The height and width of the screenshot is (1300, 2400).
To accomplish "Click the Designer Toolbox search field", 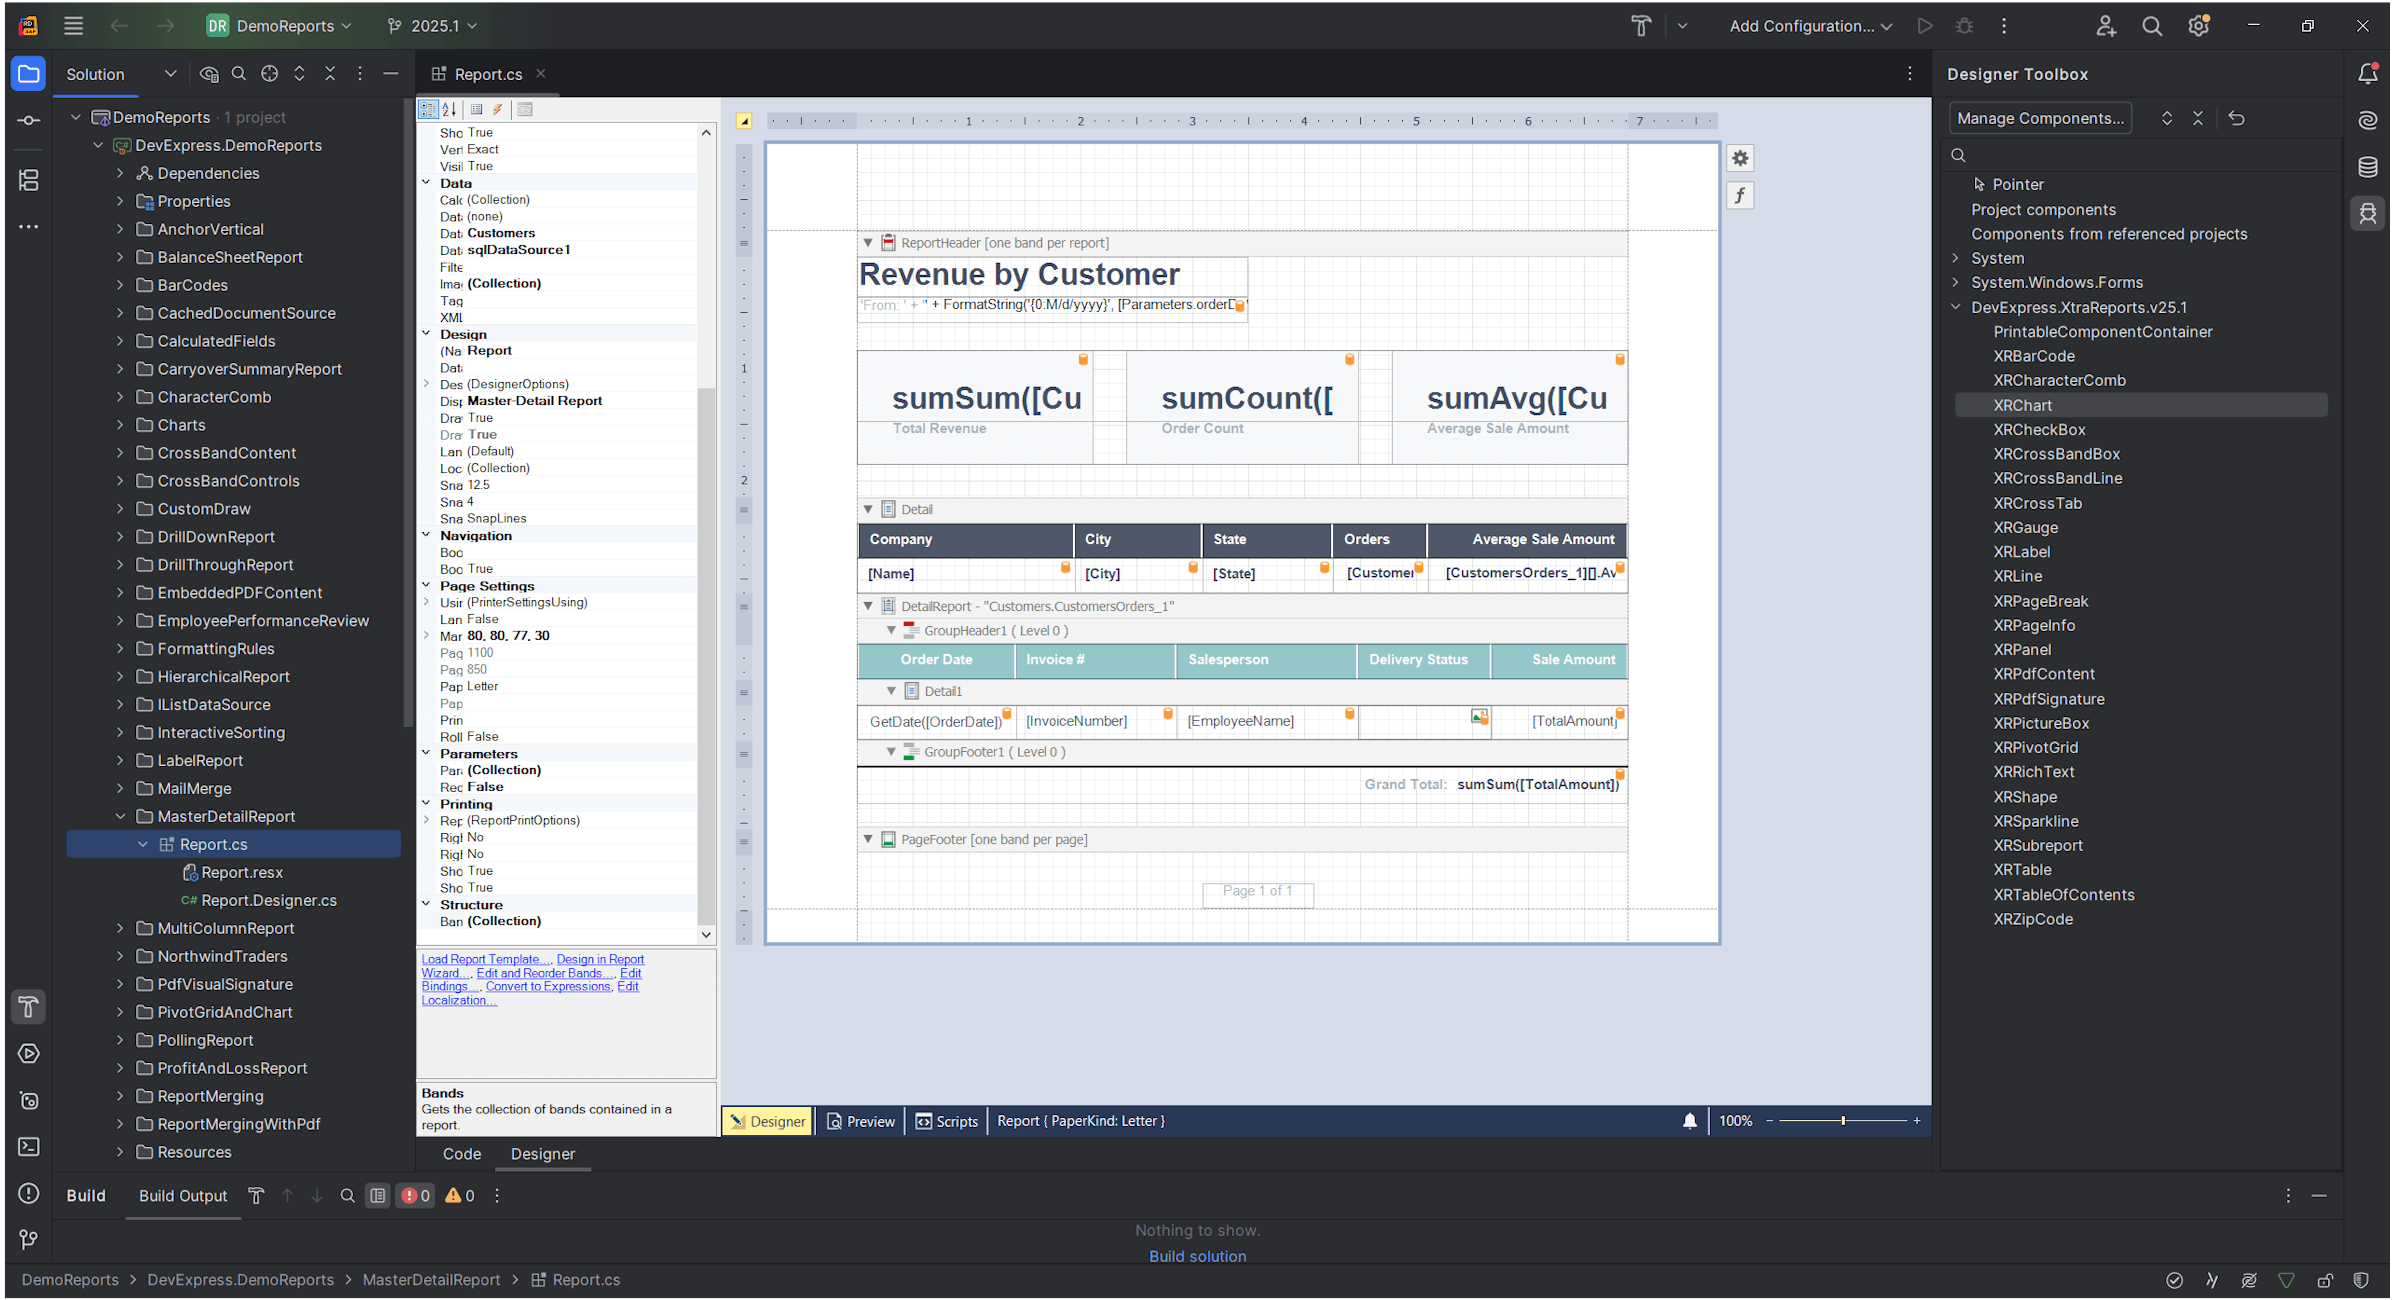I will click(2100, 154).
